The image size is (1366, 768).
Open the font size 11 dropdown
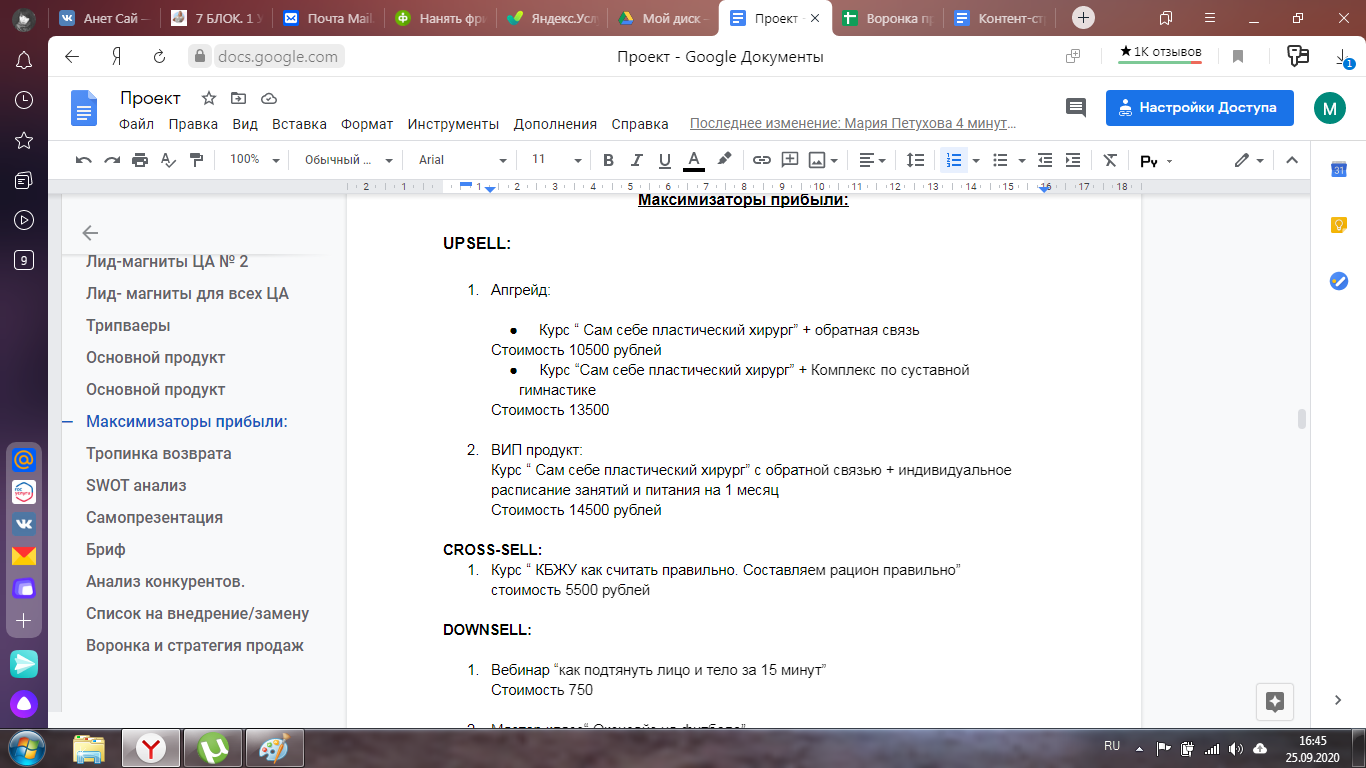point(556,160)
